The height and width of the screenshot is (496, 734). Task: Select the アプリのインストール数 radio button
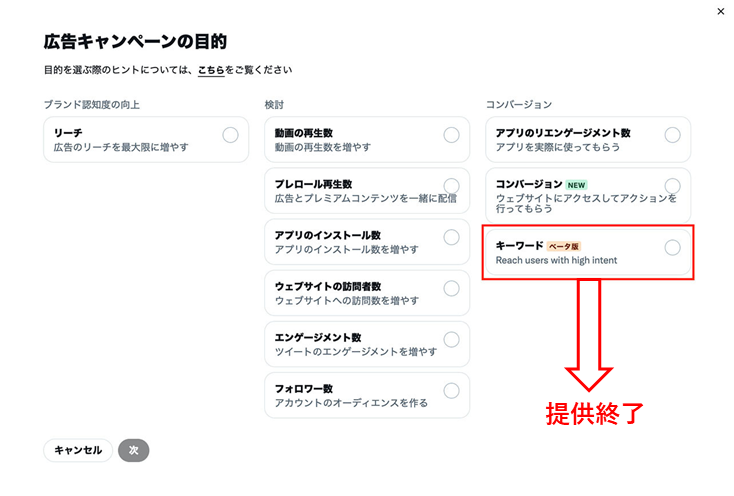[452, 237]
